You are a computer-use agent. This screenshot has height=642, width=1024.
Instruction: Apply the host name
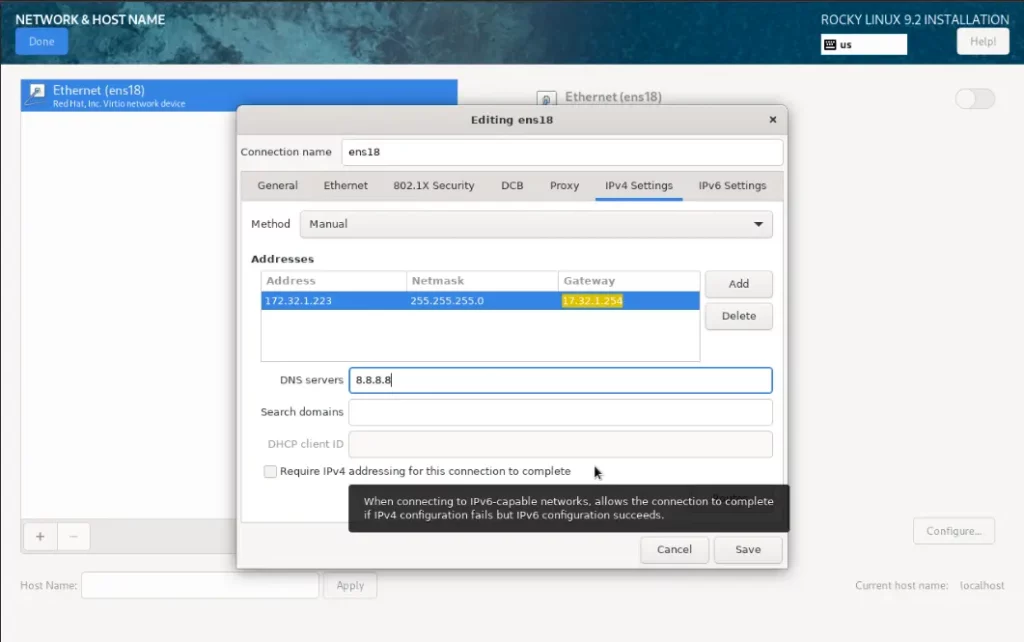[350, 585]
